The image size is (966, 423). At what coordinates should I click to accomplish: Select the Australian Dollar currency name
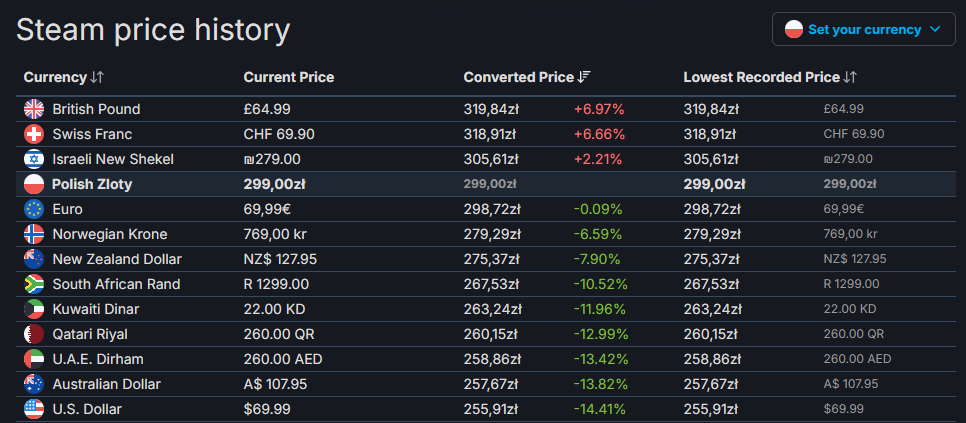tap(107, 384)
